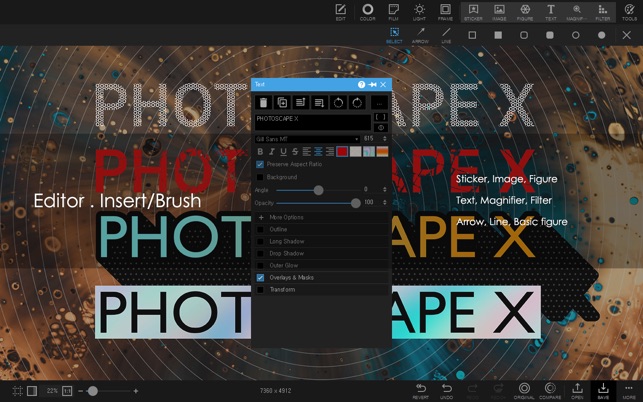The width and height of the screenshot is (643, 402).
Task: Adjust the Angle value stepper
Action: 385,190
